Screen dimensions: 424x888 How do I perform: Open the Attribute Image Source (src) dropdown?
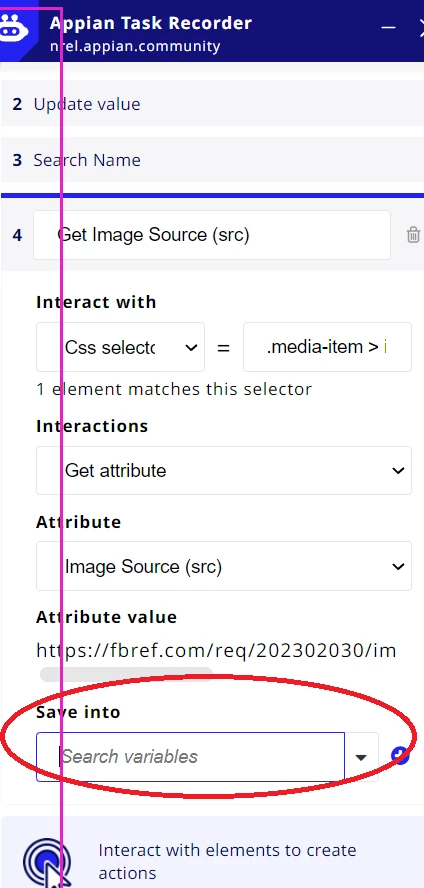(224, 566)
